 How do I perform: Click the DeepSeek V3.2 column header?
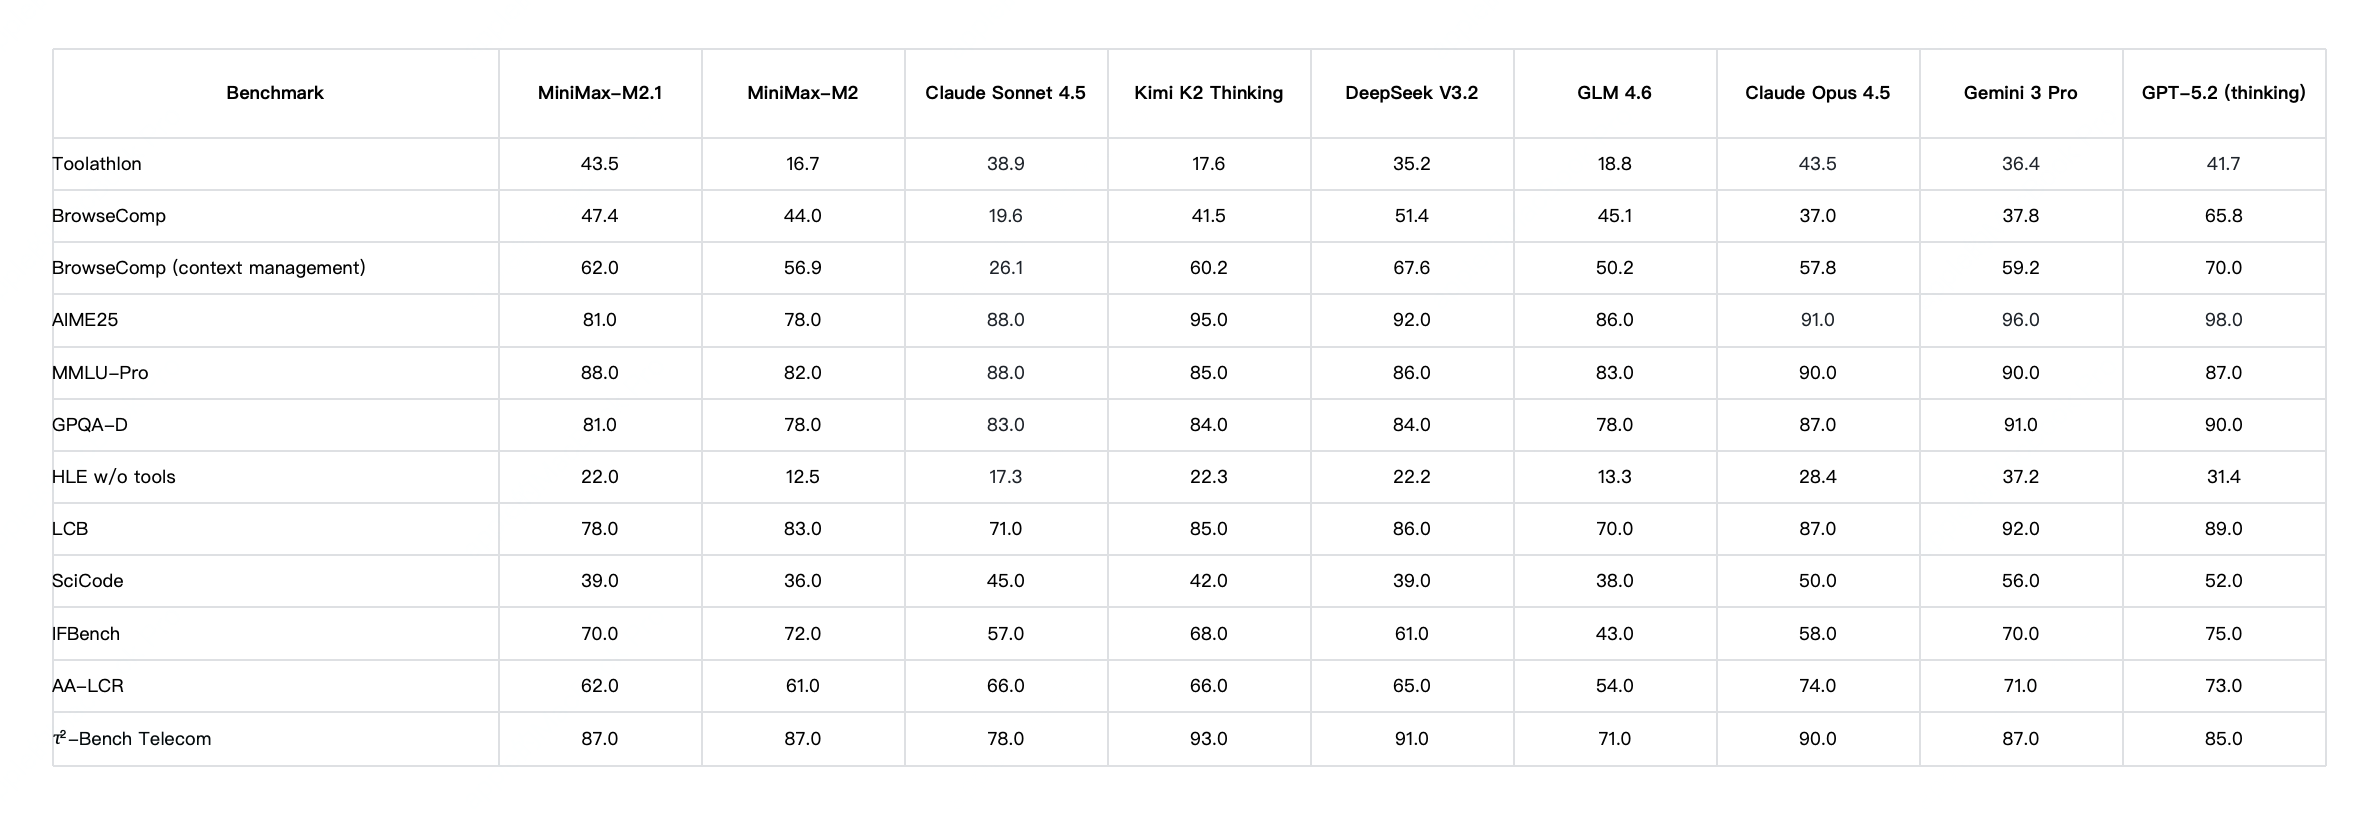pos(1411,93)
